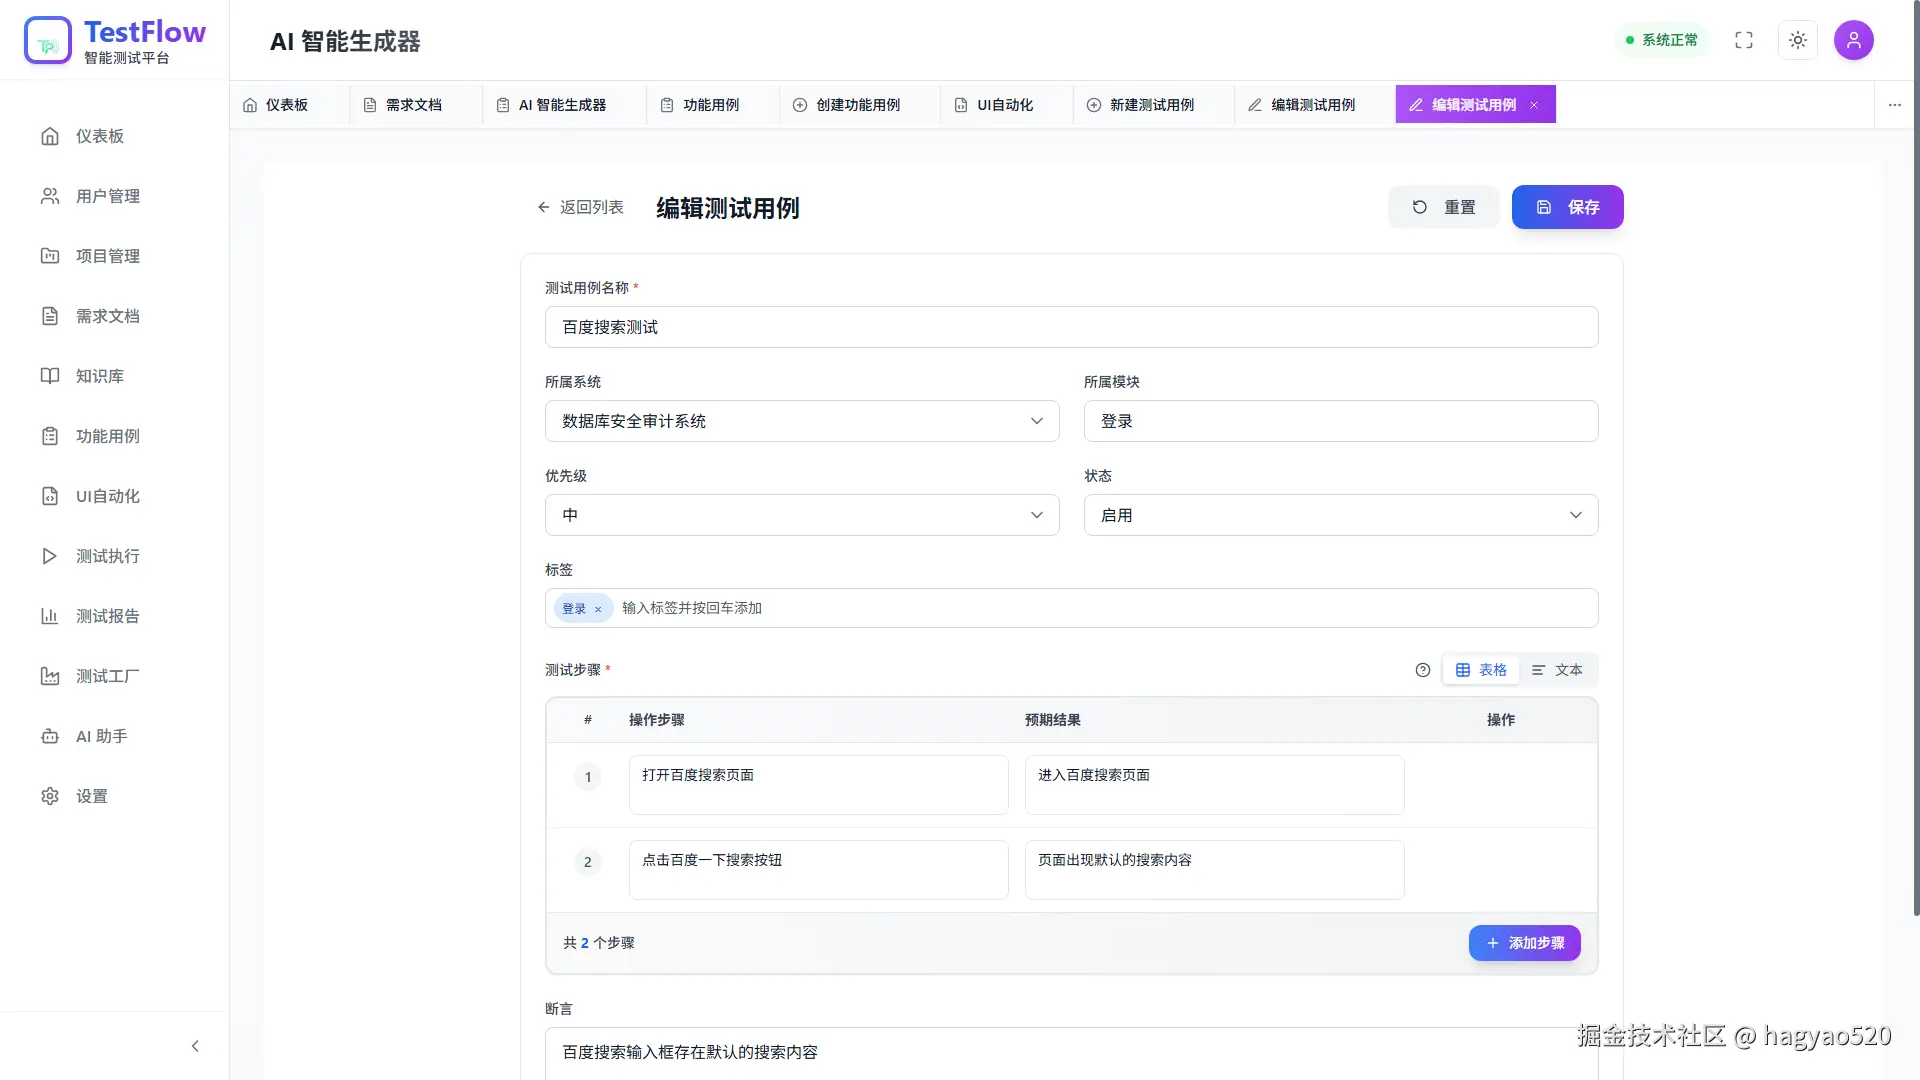This screenshot has height=1080, width=1920.
Task: Switch test steps to 文本 view
Action: [x=1556, y=670]
